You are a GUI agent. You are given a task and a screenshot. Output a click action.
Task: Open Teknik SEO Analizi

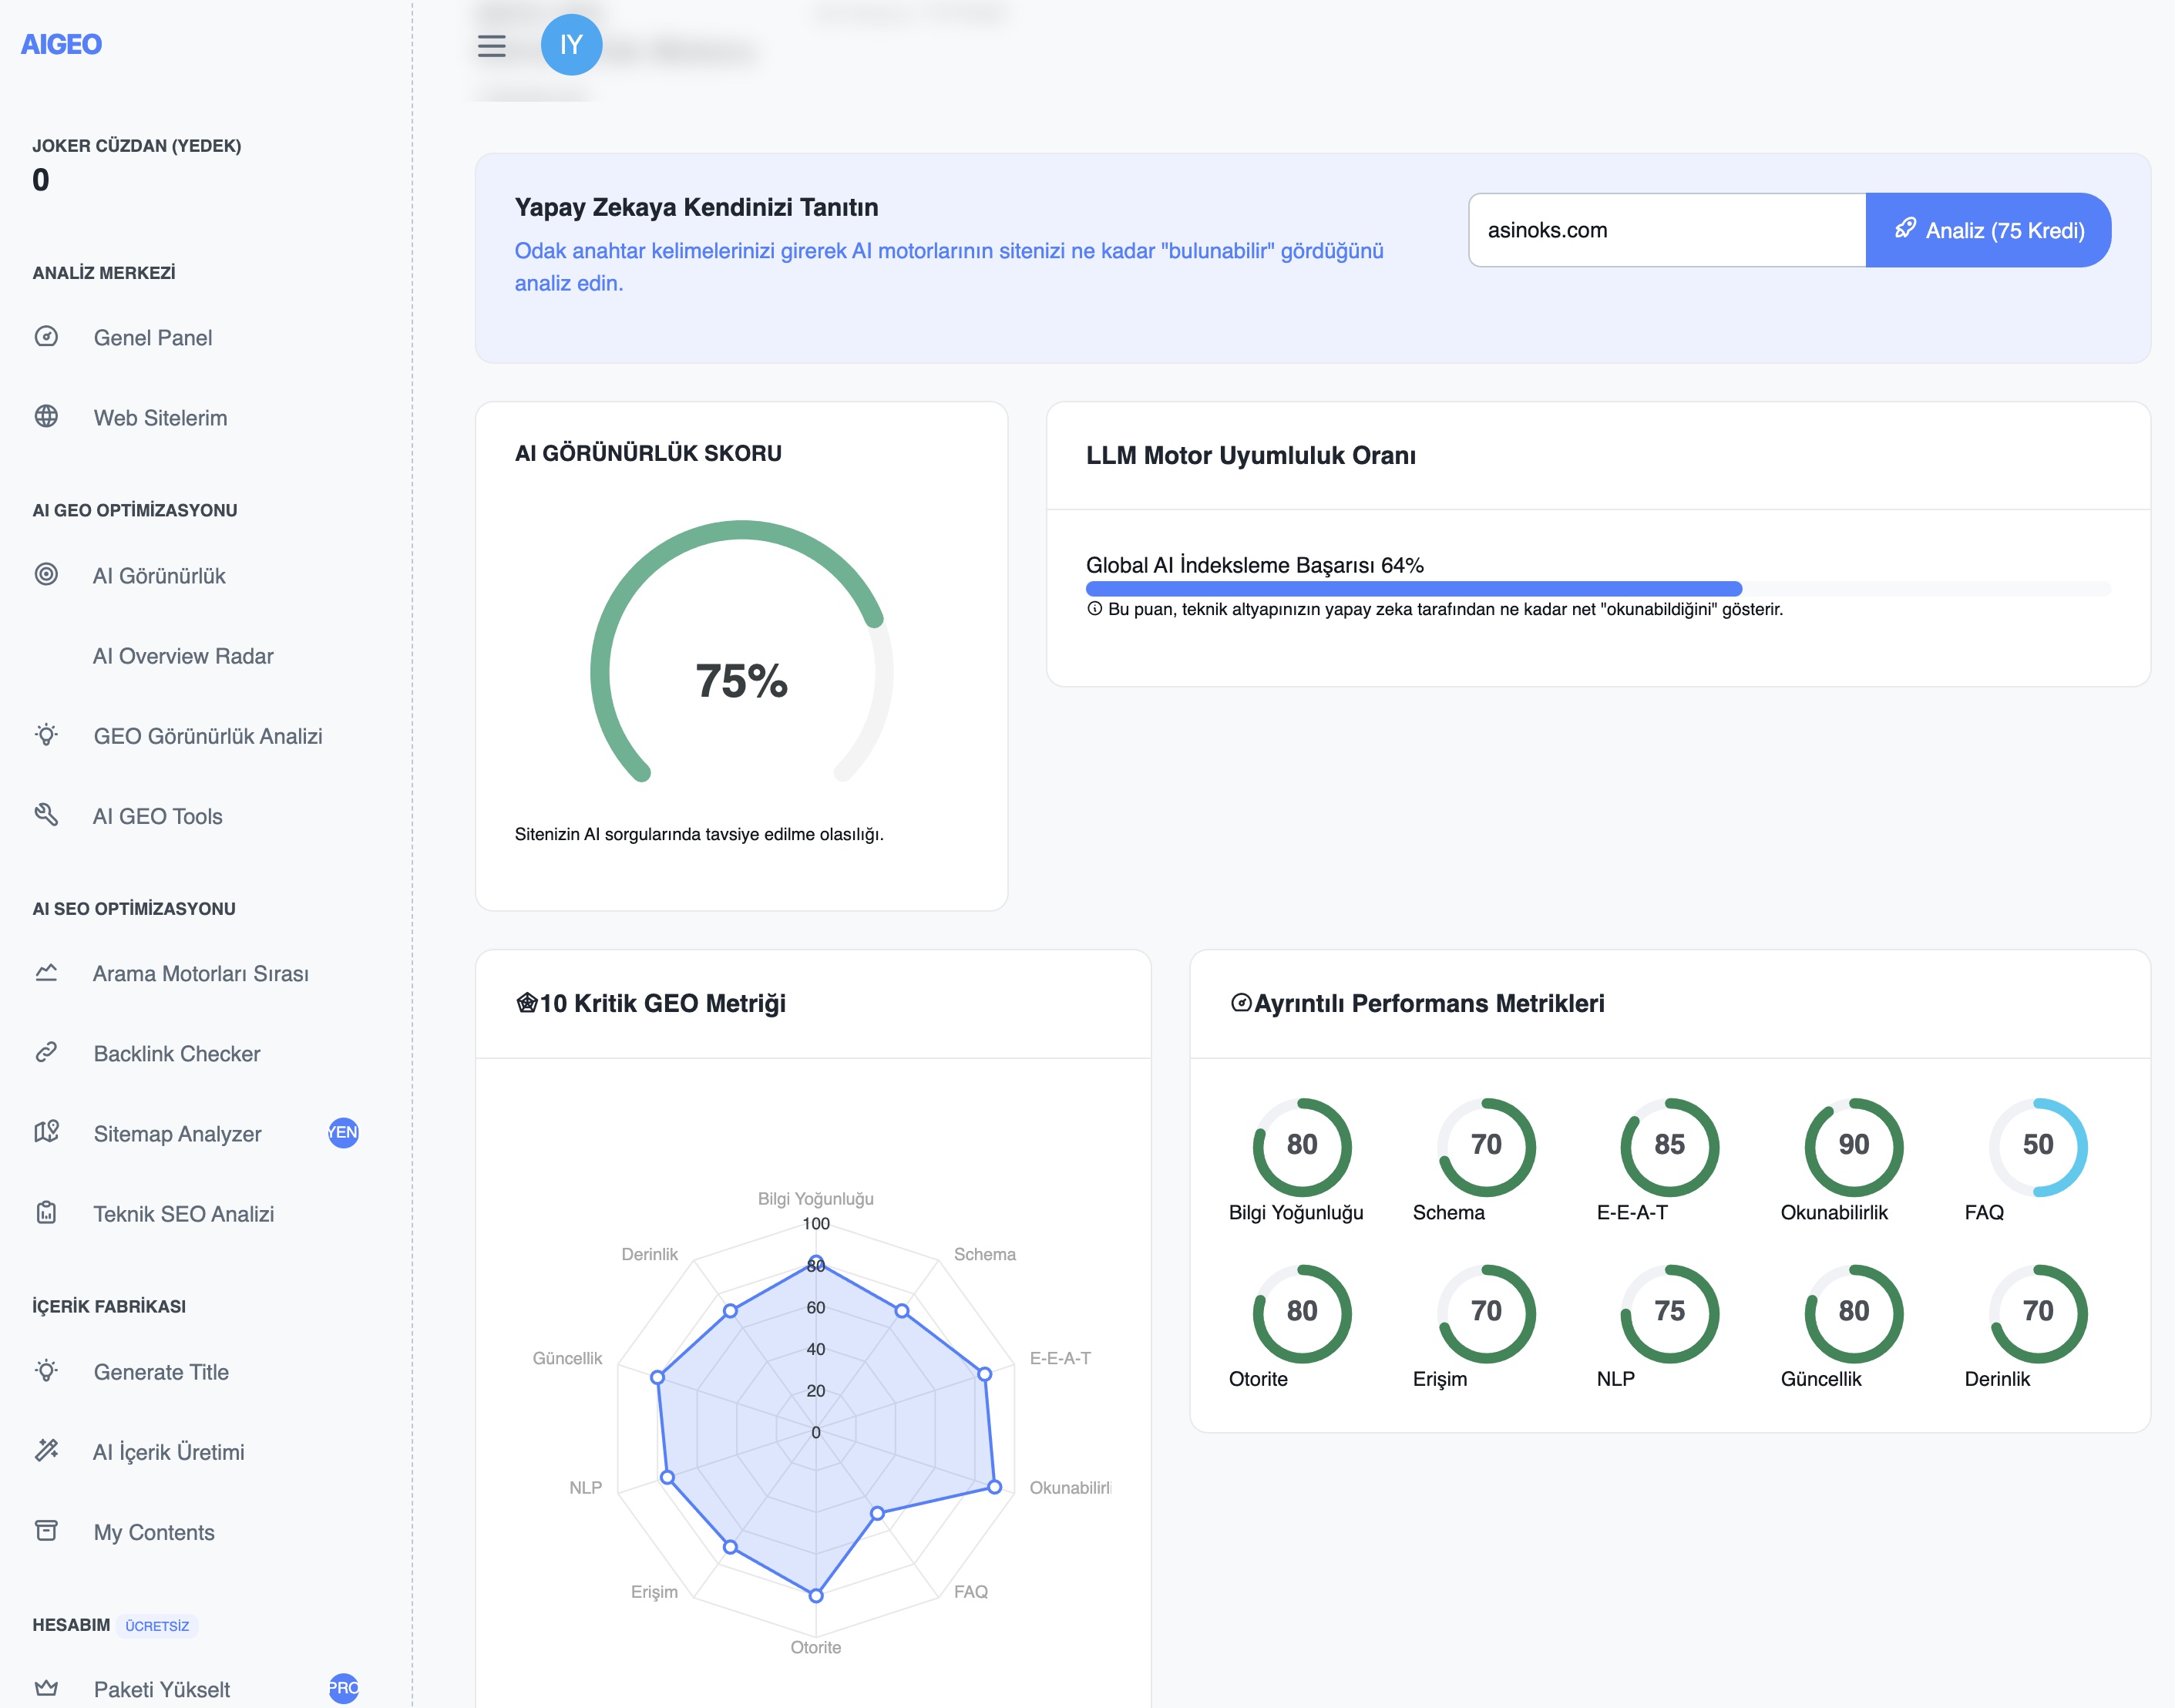[x=184, y=1214]
